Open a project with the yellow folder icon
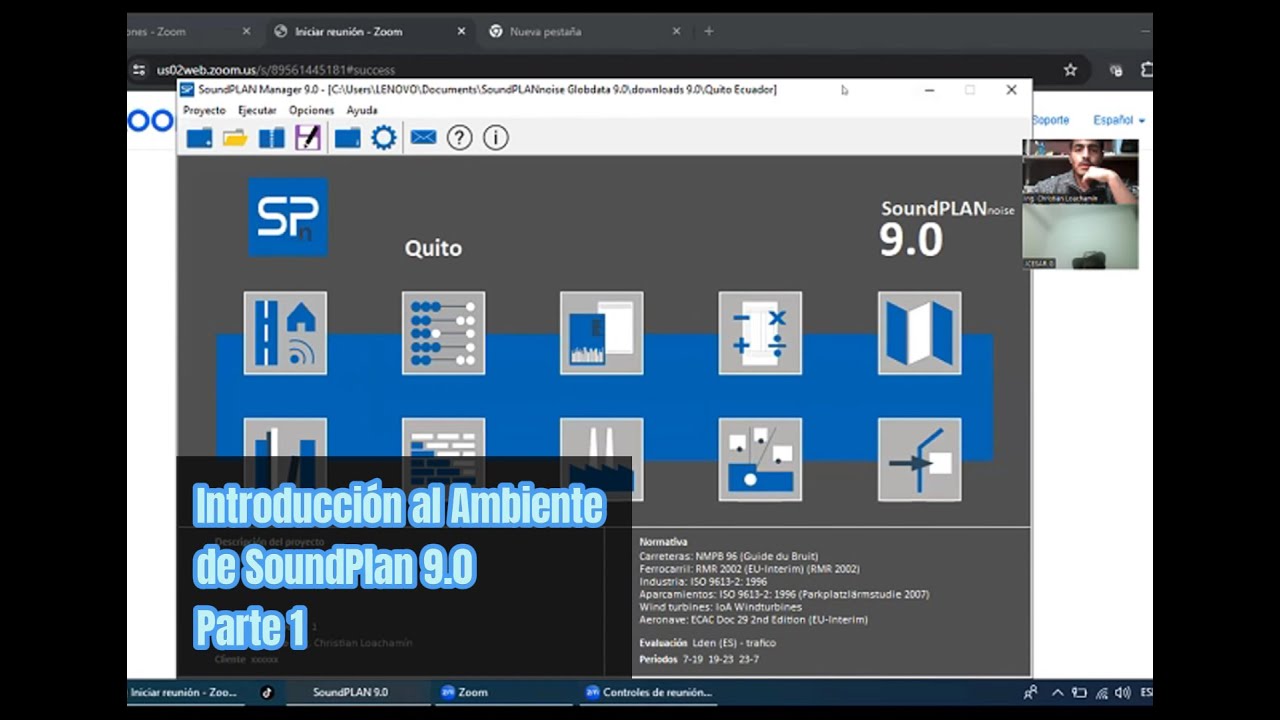 (x=235, y=138)
